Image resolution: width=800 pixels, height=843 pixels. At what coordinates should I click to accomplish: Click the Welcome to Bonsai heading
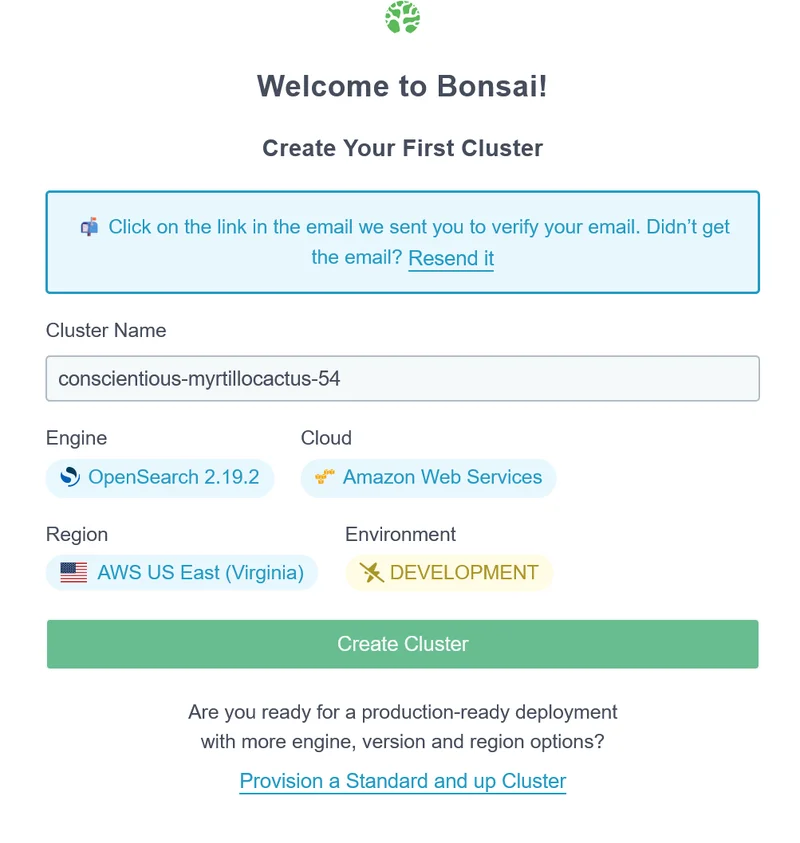[x=401, y=87]
